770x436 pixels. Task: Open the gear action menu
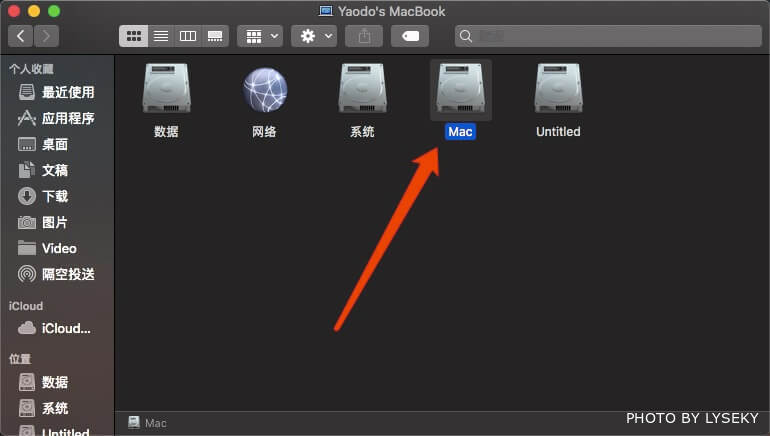[314, 36]
